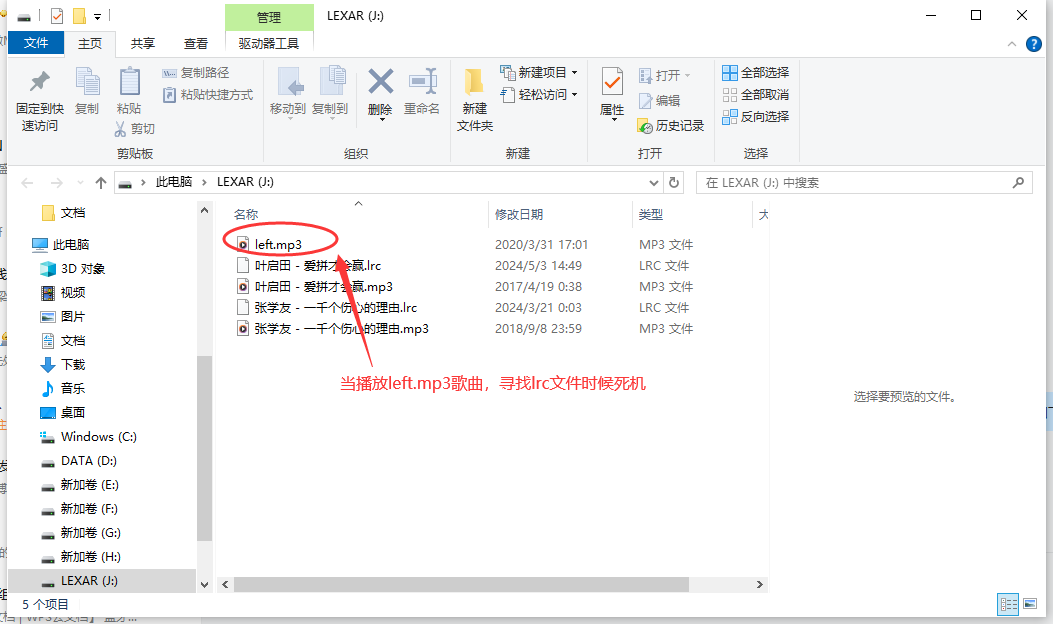Open the New item dropdown

(x=539, y=73)
